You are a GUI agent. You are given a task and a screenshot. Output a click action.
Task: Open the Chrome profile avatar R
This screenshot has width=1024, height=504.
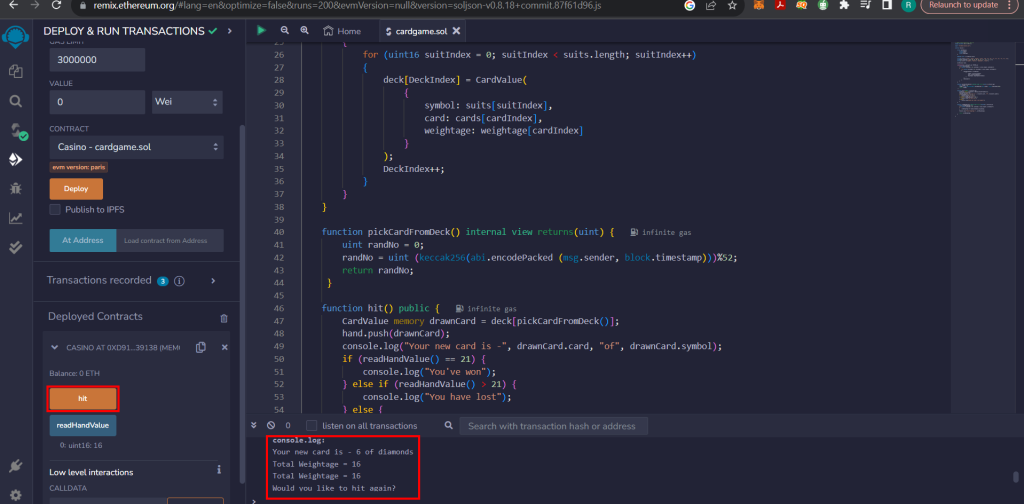908,5
